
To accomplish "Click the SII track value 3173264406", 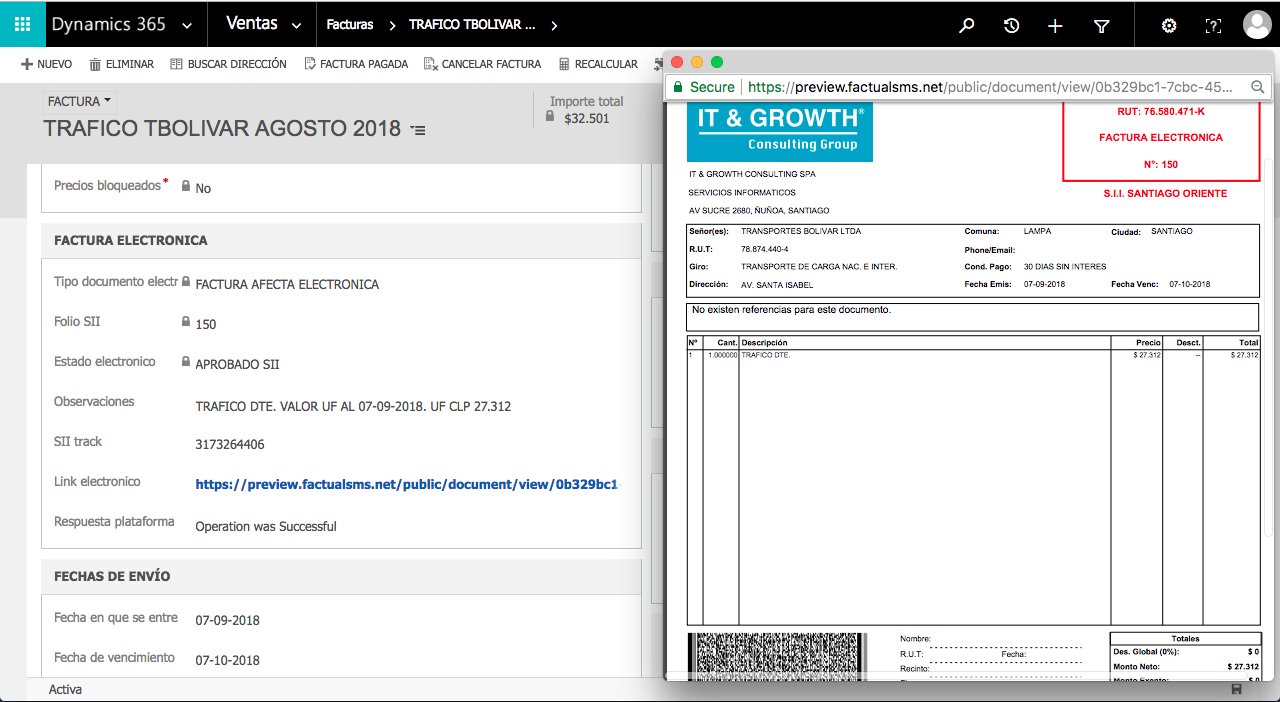I will coord(230,444).
